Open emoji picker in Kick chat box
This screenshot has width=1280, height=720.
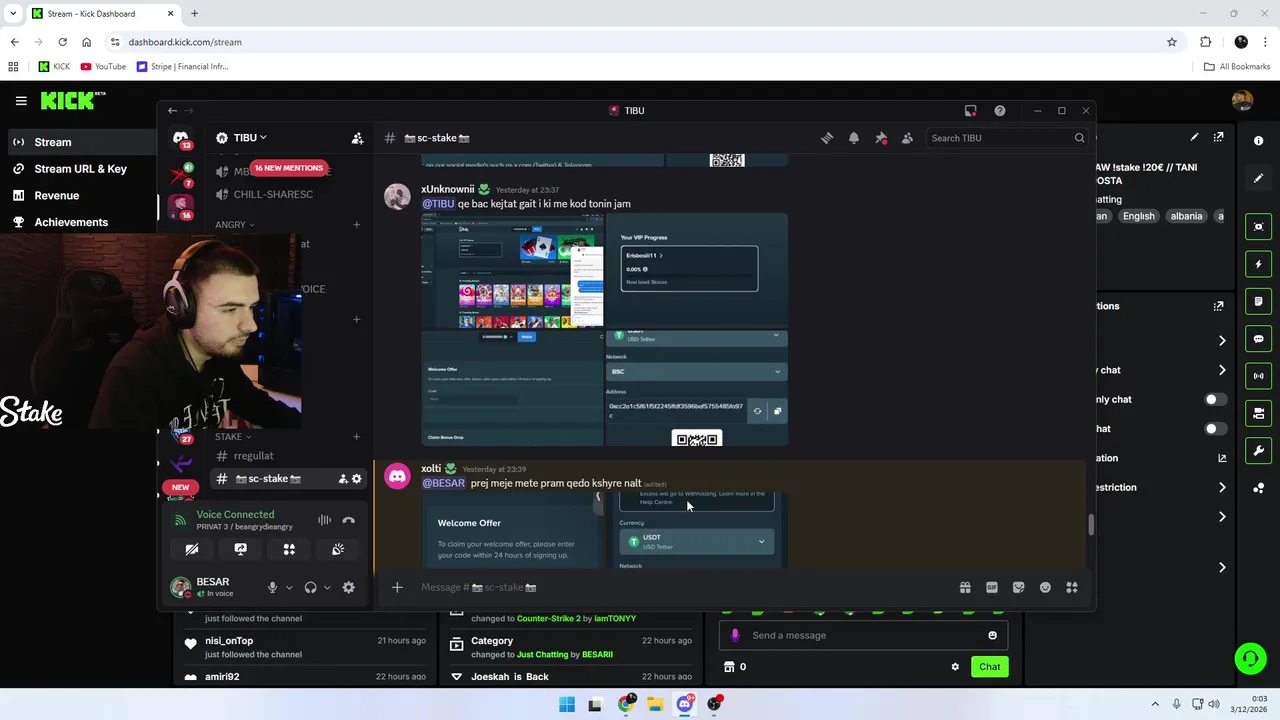tap(992, 635)
